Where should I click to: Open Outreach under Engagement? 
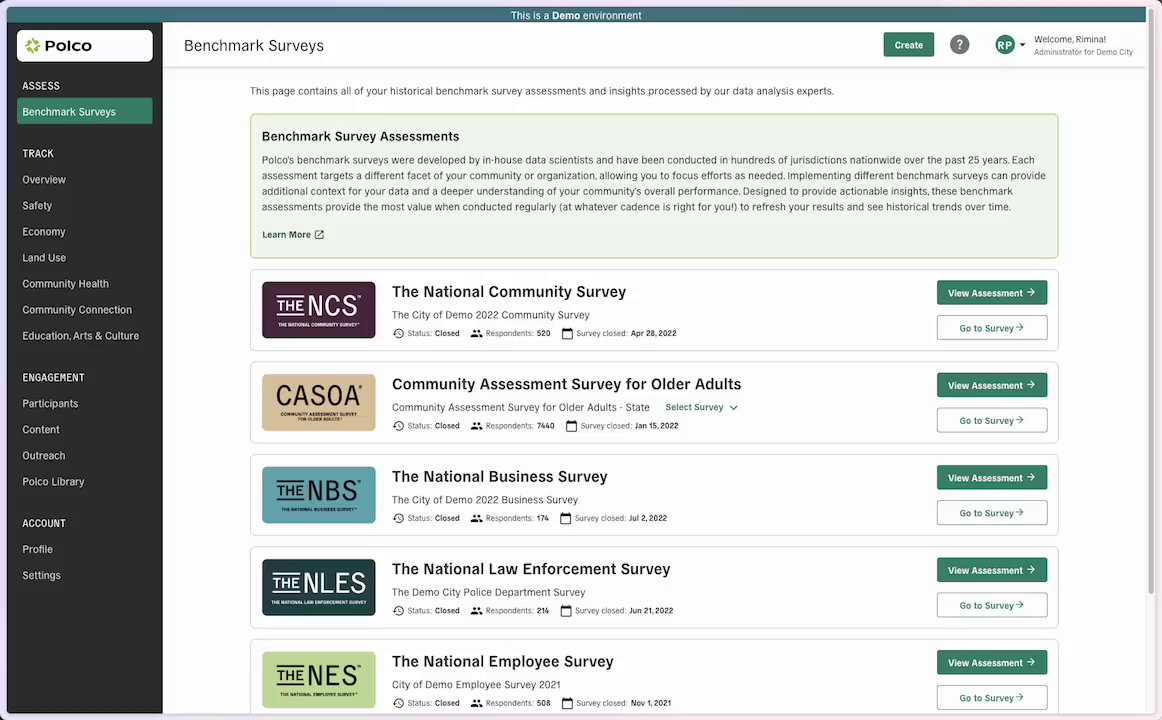click(x=44, y=456)
